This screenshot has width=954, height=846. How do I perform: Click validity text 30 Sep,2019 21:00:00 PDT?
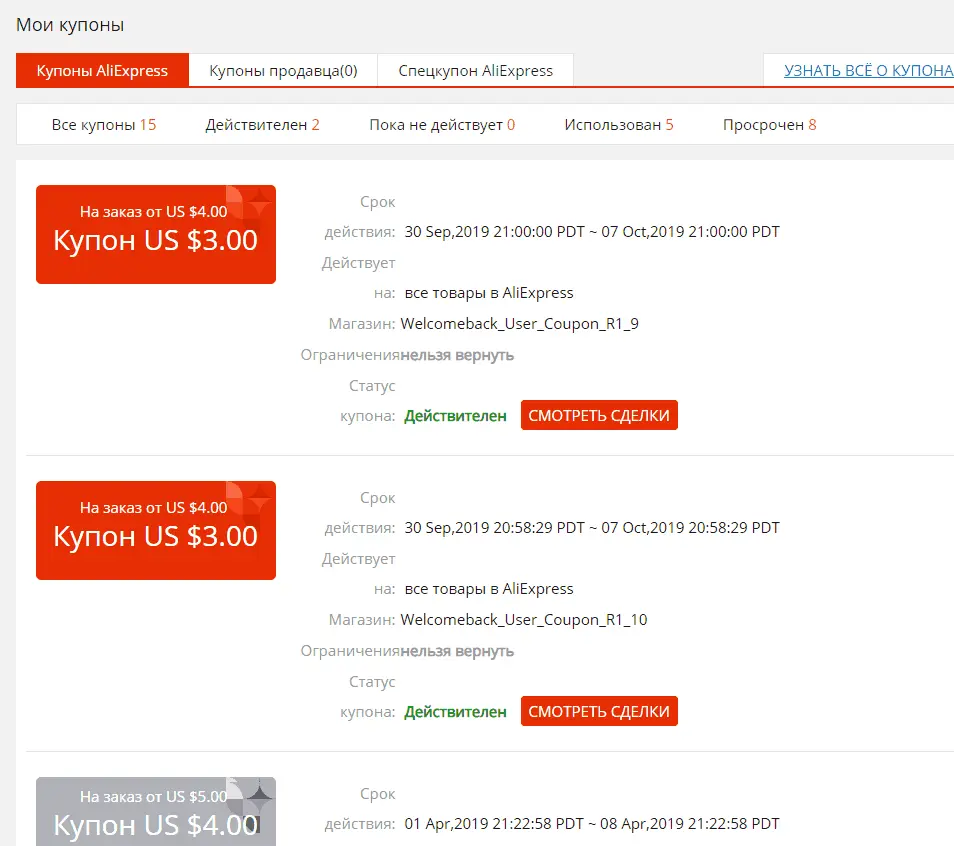point(495,232)
